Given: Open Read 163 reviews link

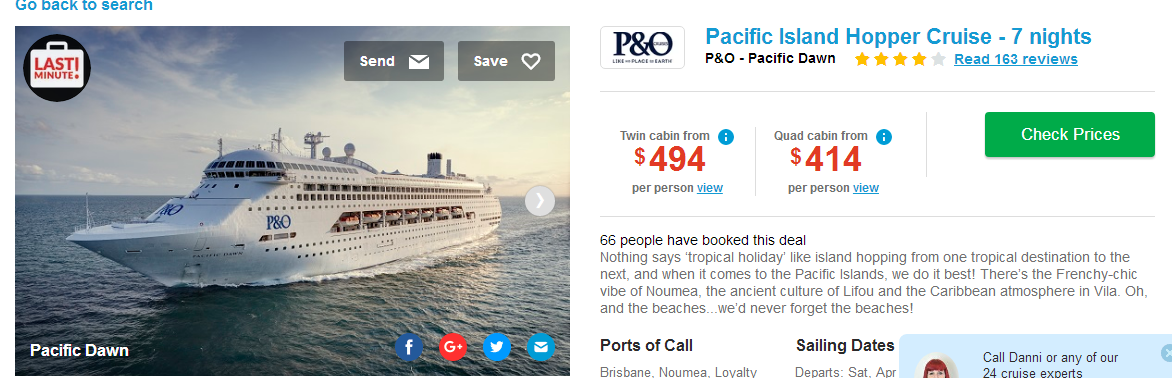Looking at the screenshot, I should [1016, 59].
